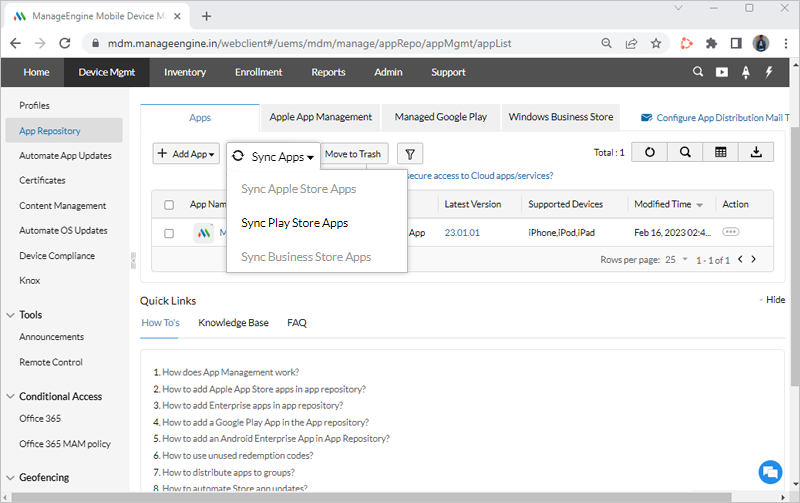Image resolution: width=800 pixels, height=503 pixels.
Task: Click the Move to Trash button
Action: (x=353, y=154)
